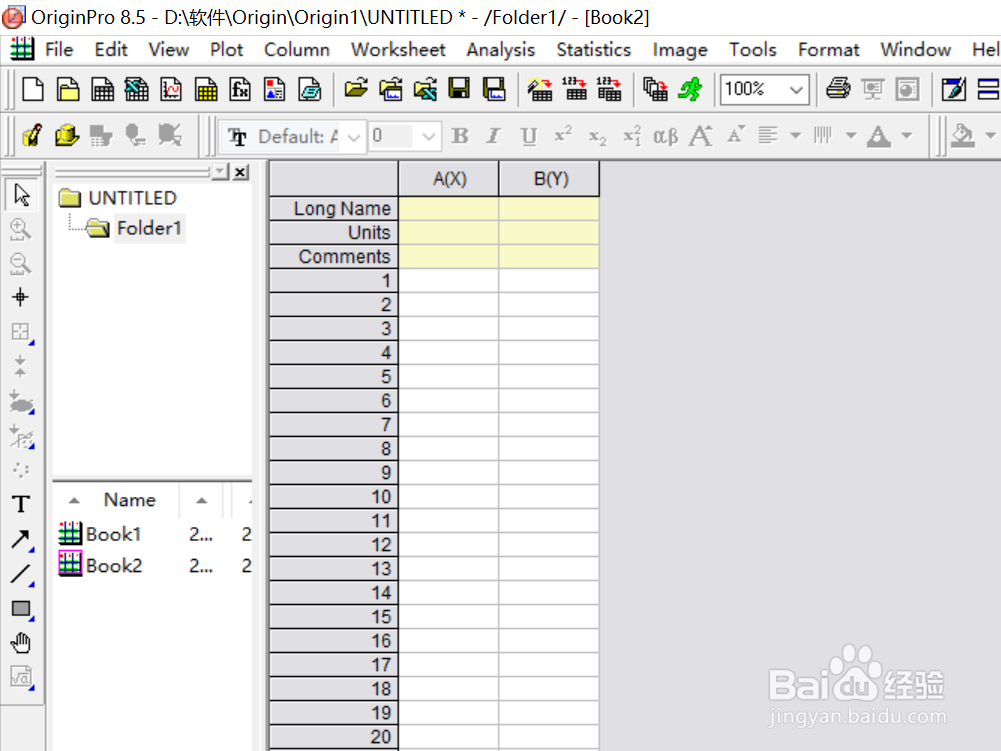Image resolution: width=1001 pixels, height=751 pixels.
Task: Click the New Excel toolbar icon
Action: click(x=137, y=89)
